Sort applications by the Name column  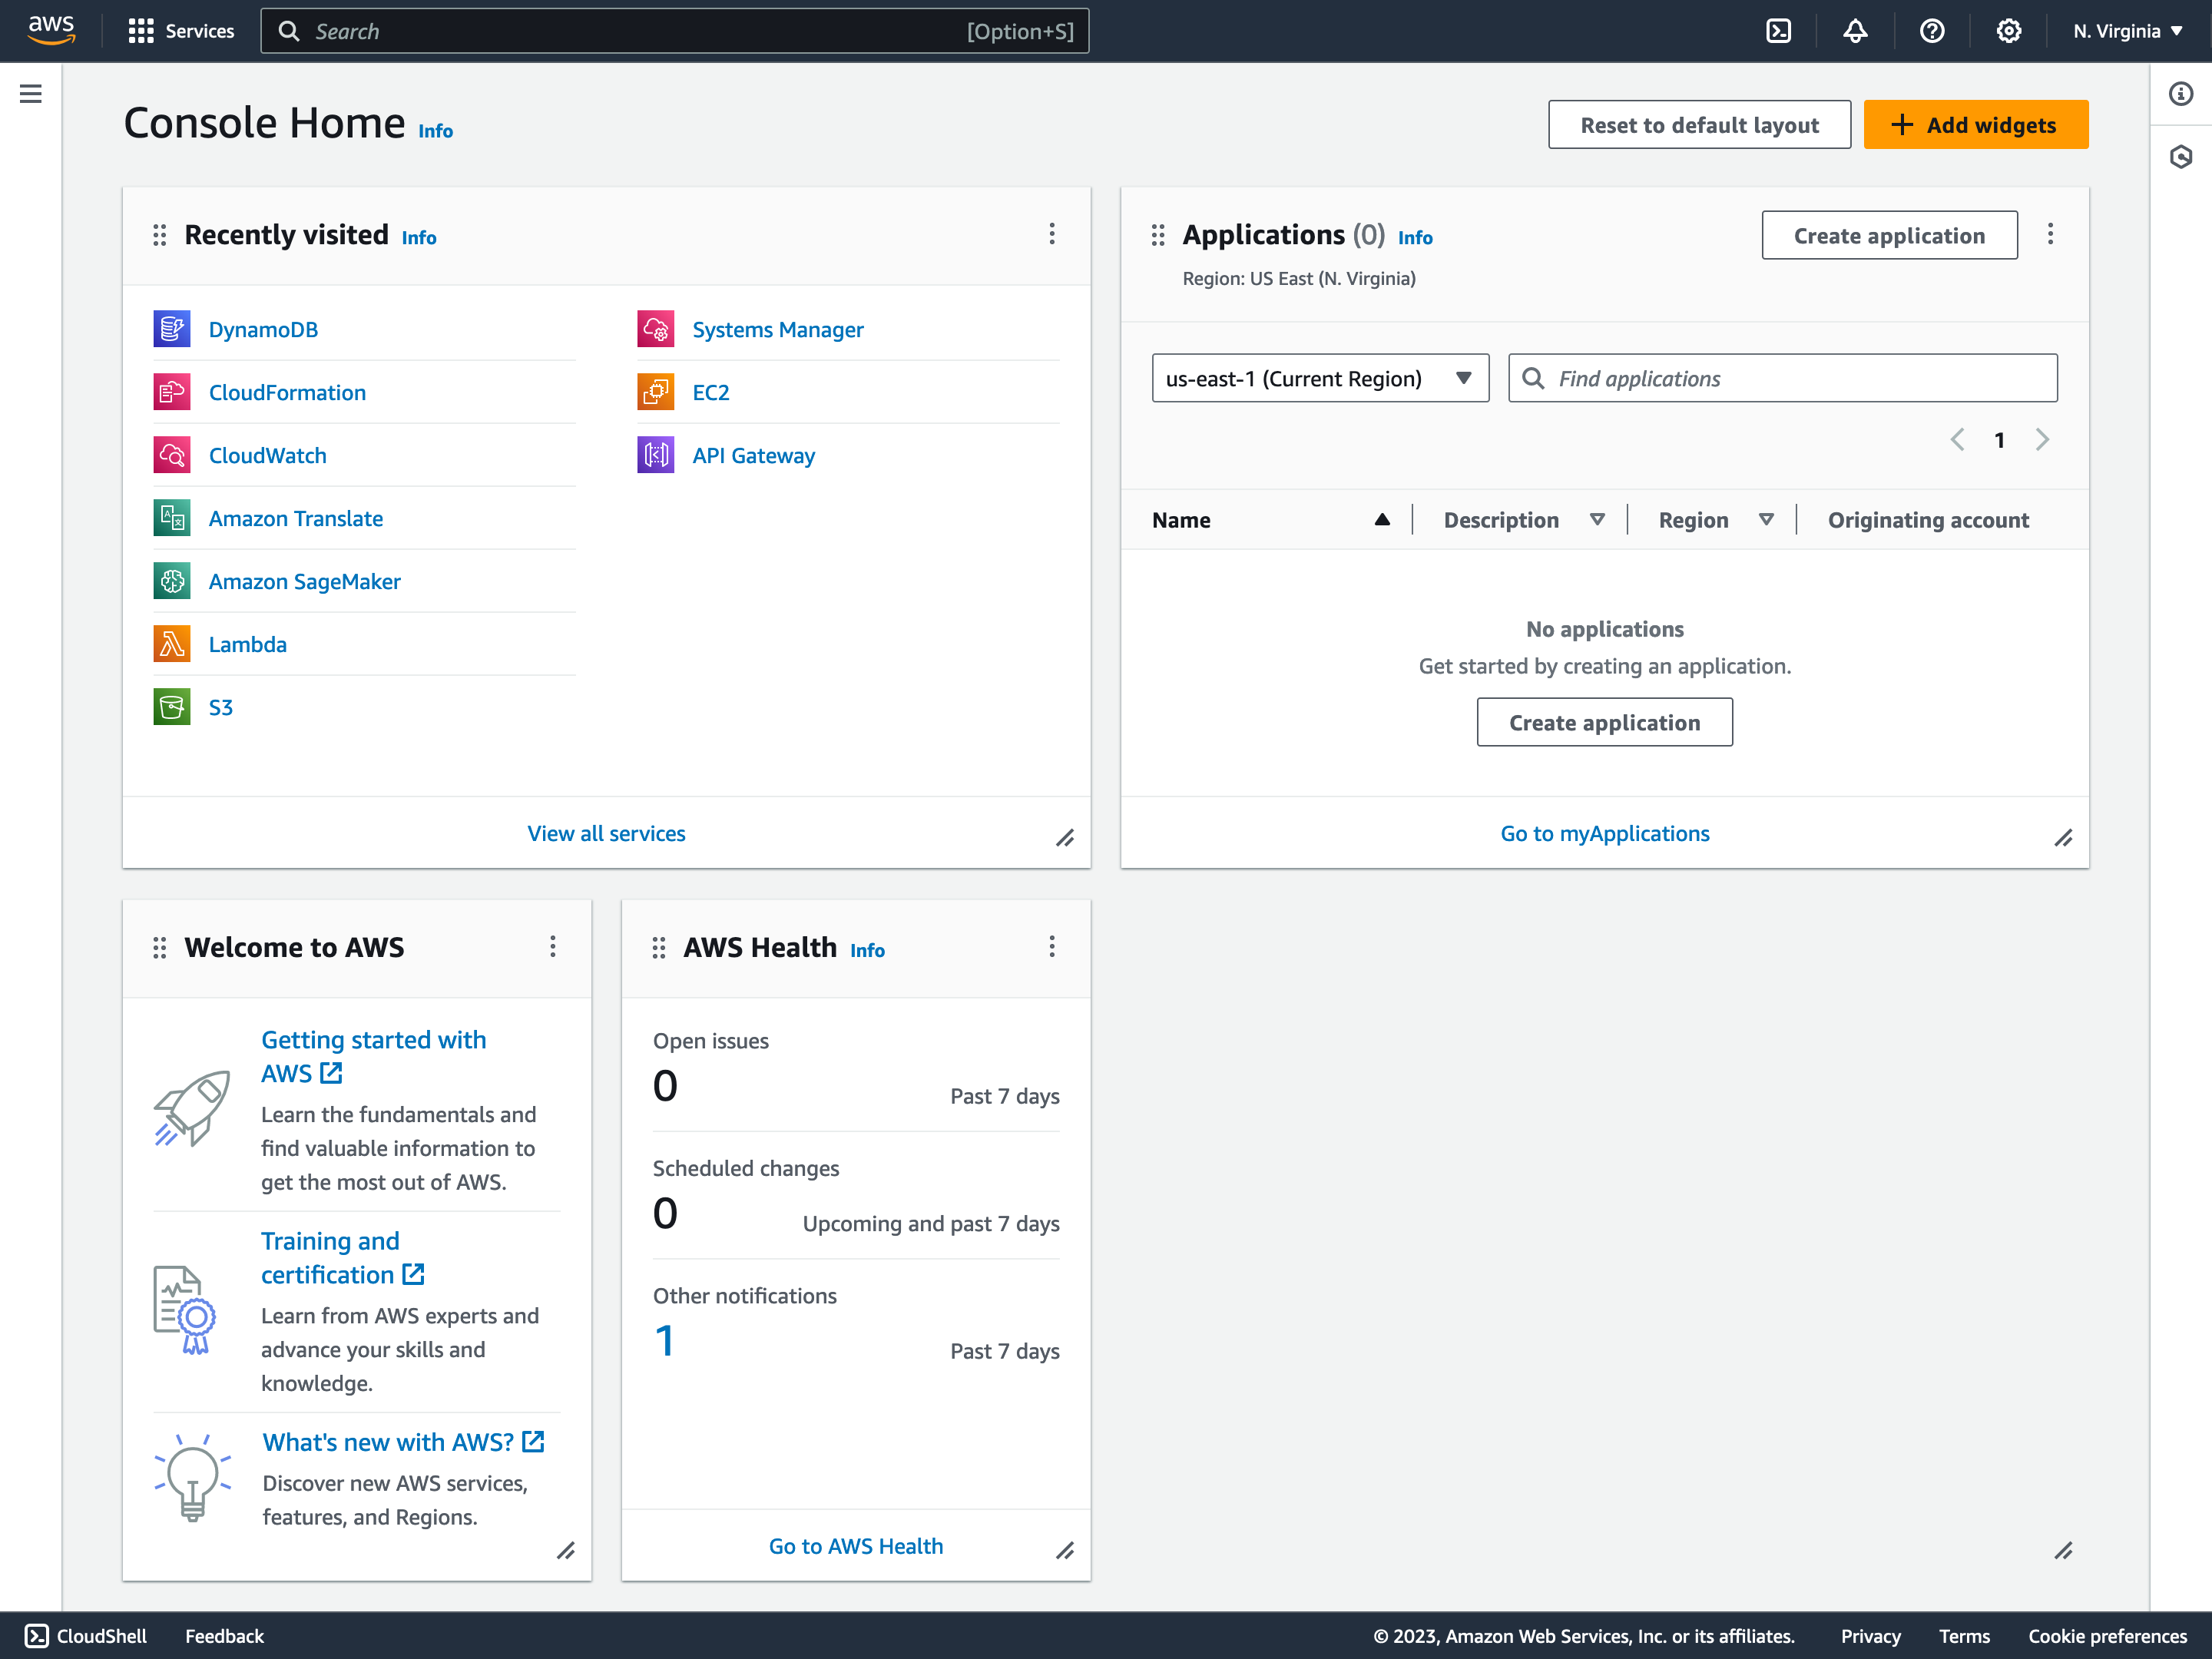click(1270, 520)
